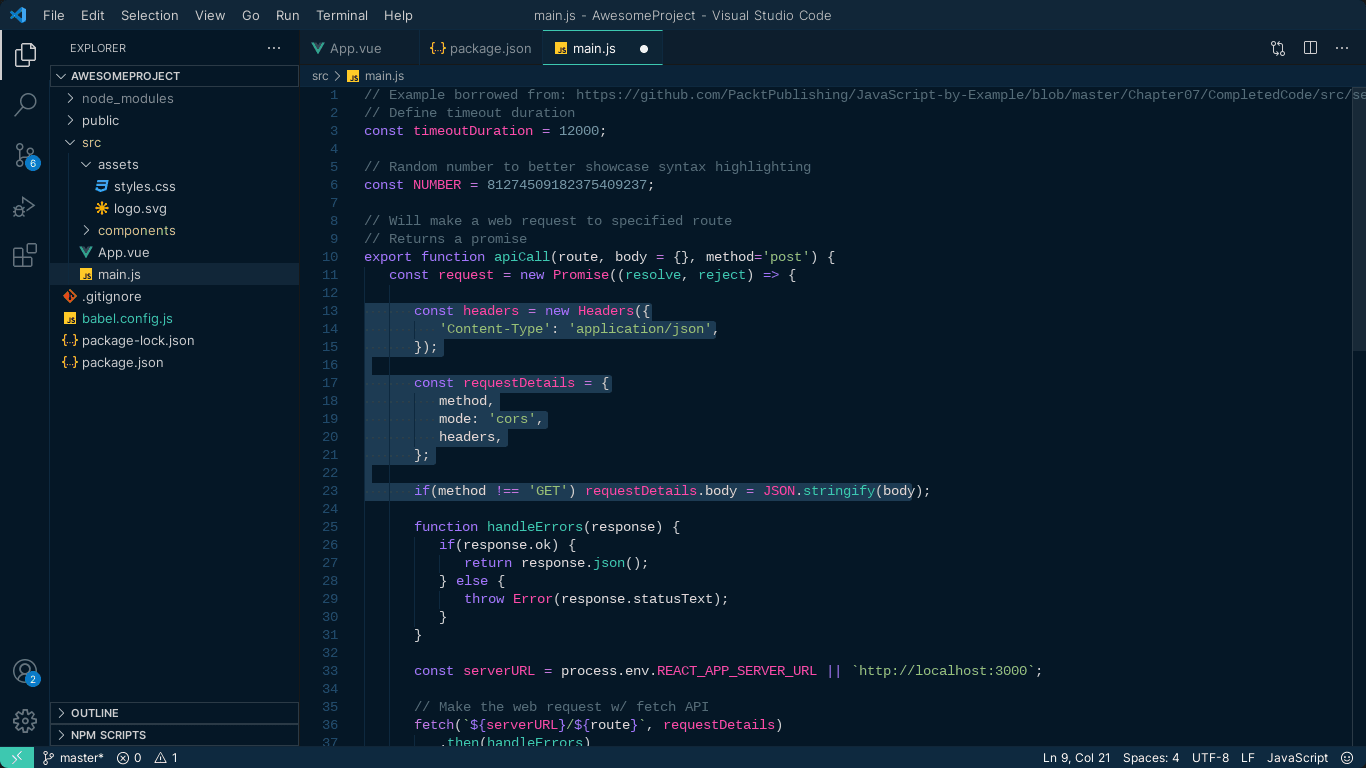Open the Terminal menu
Screen dimensions: 1366x768
pos(342,15)
